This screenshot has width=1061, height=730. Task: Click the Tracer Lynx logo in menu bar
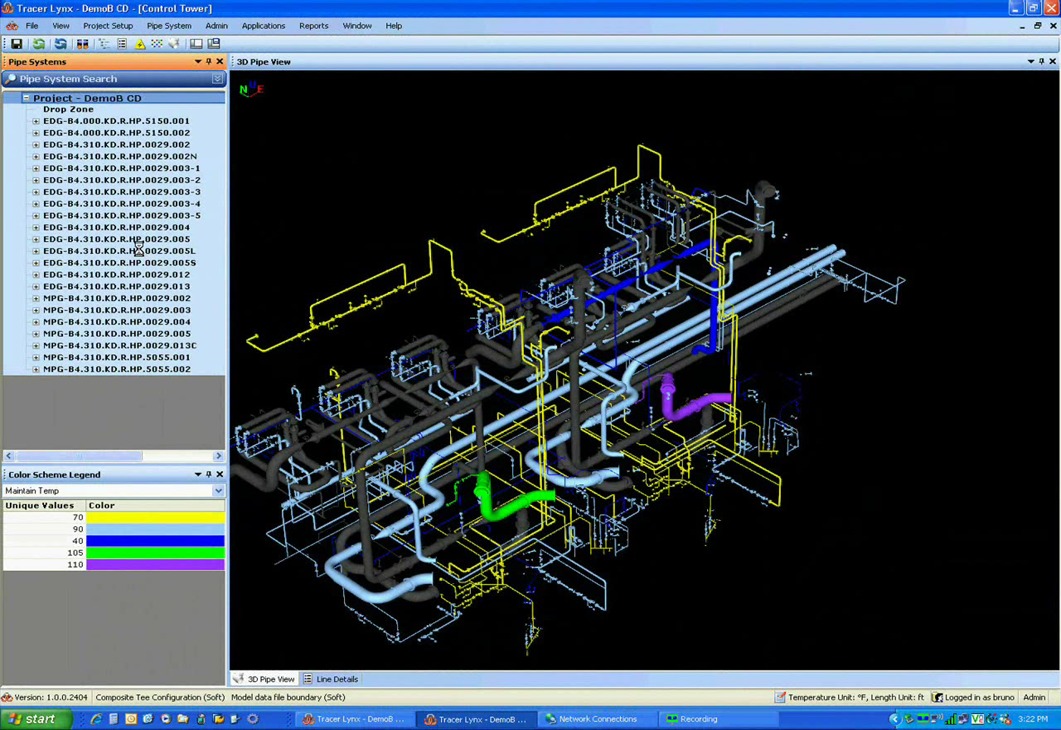(x=12, y=26)
